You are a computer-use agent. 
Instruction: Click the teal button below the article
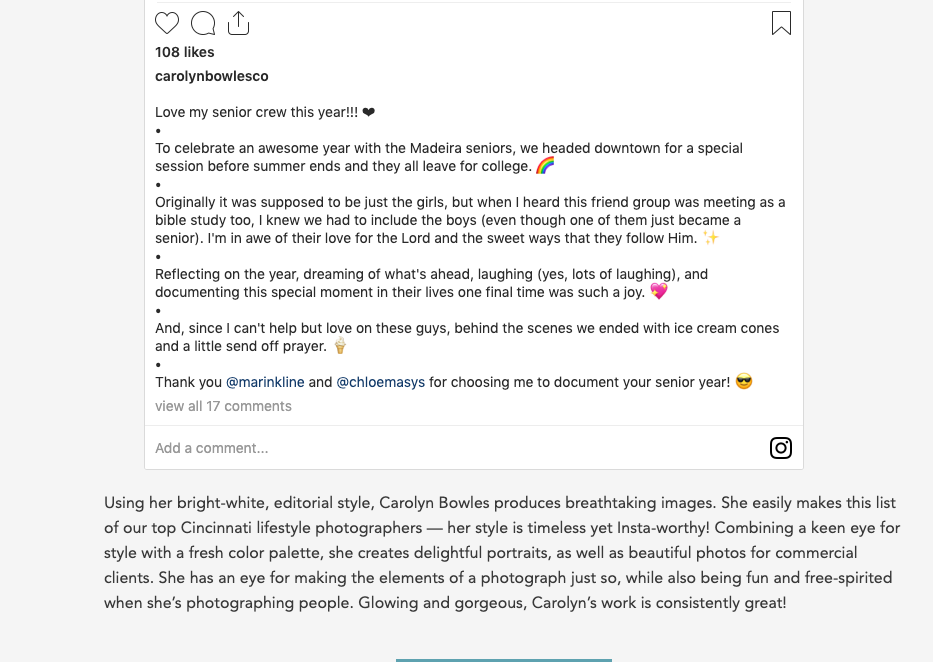pyautogui.click(x=503, y=660)
